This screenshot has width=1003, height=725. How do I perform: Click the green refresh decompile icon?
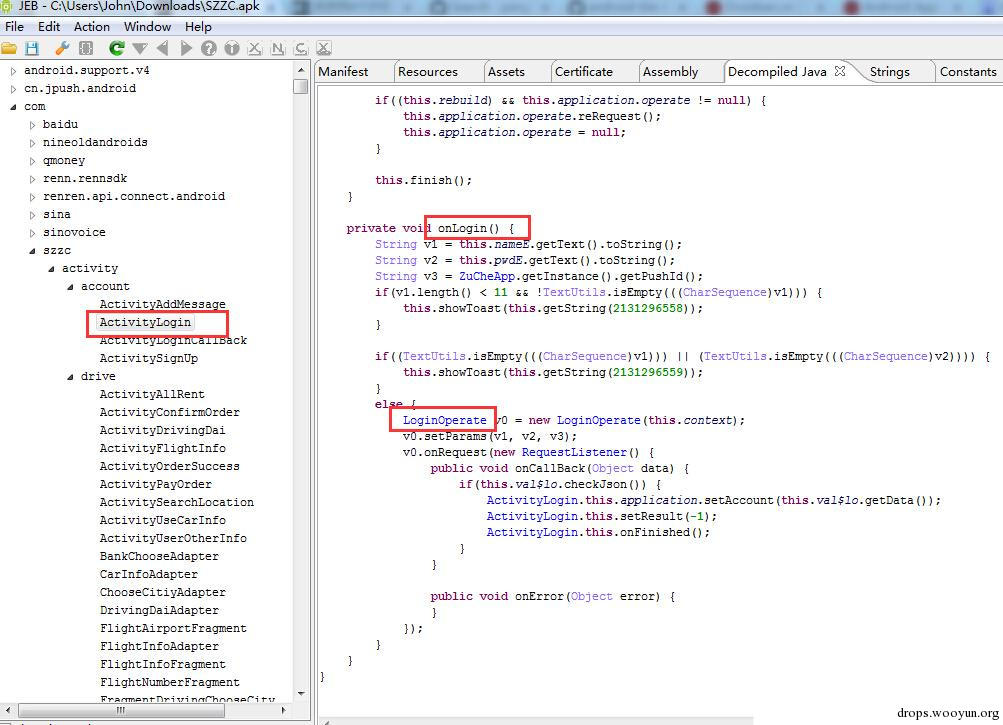pyautogui.click(x=116, y=48)
